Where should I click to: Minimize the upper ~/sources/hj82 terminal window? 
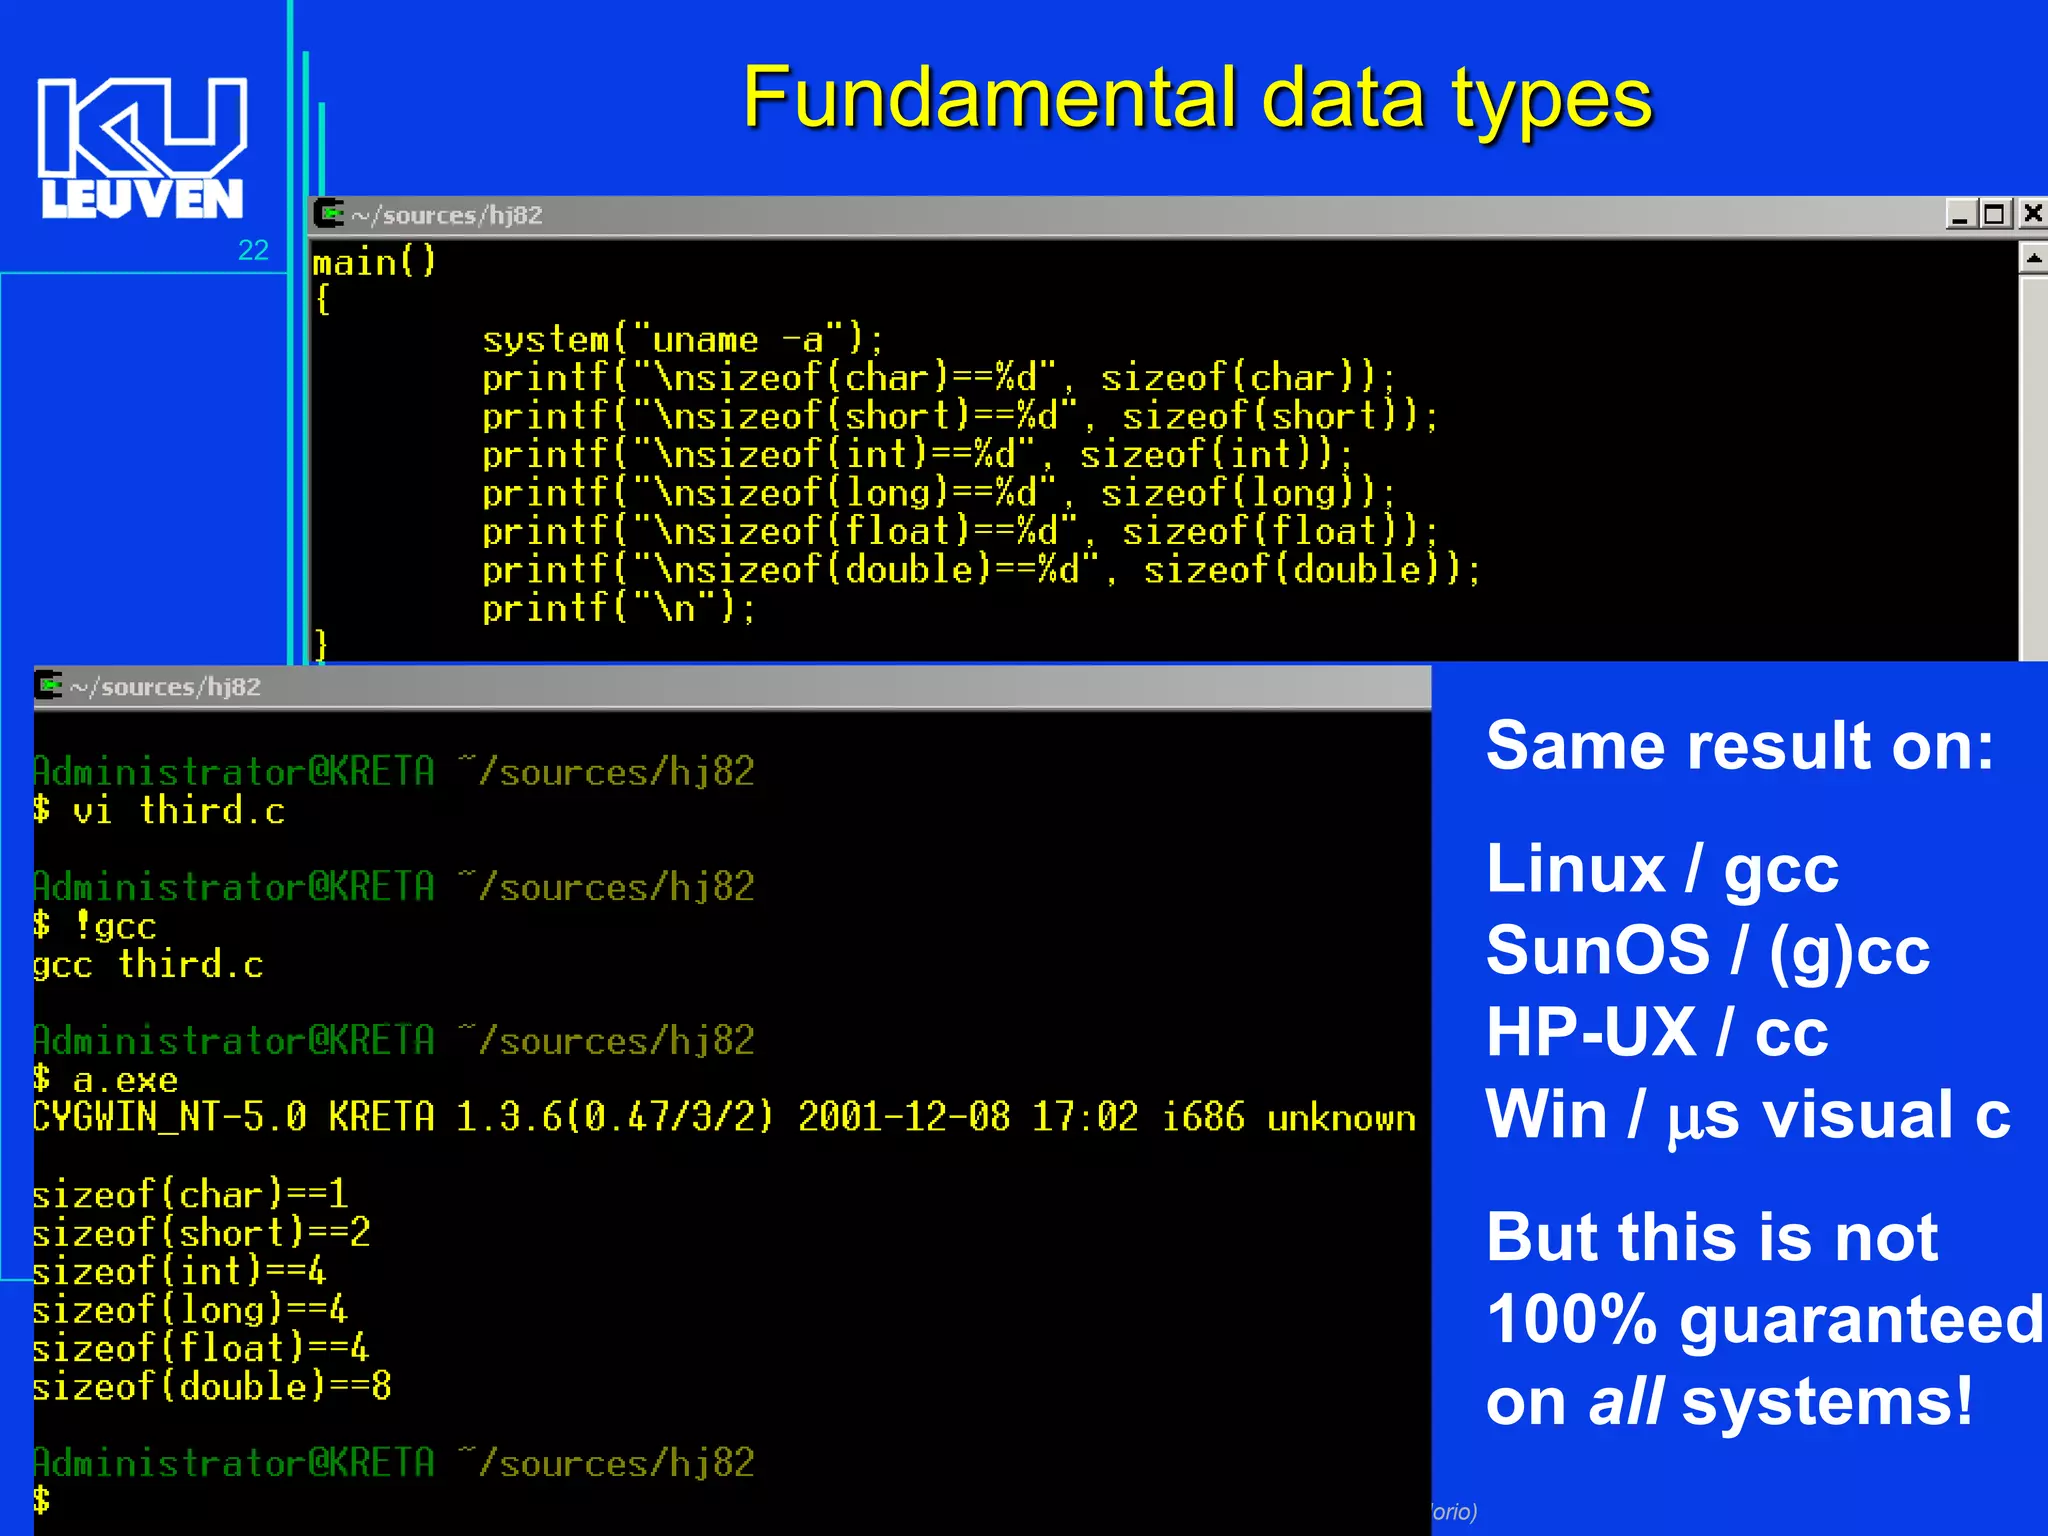click(1960, 214)
